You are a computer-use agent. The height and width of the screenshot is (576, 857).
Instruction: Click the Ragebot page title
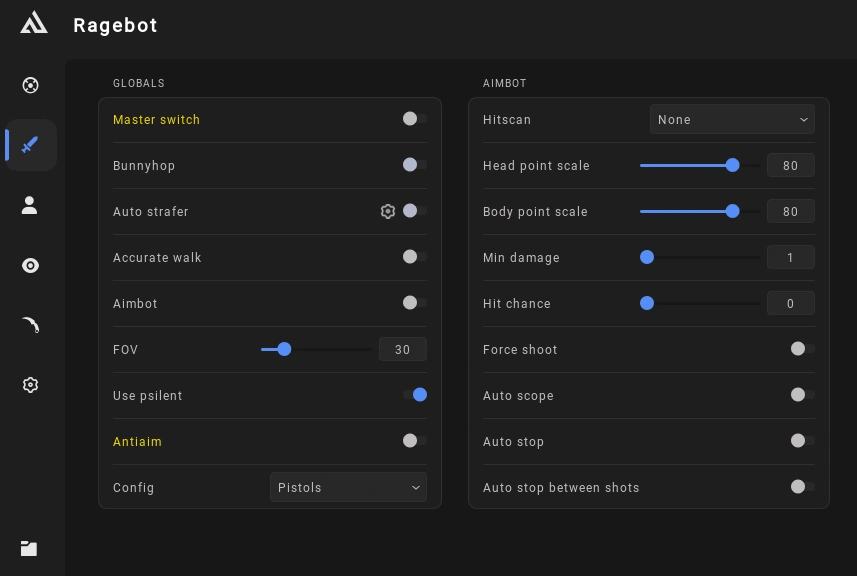[x=115, y=25]
